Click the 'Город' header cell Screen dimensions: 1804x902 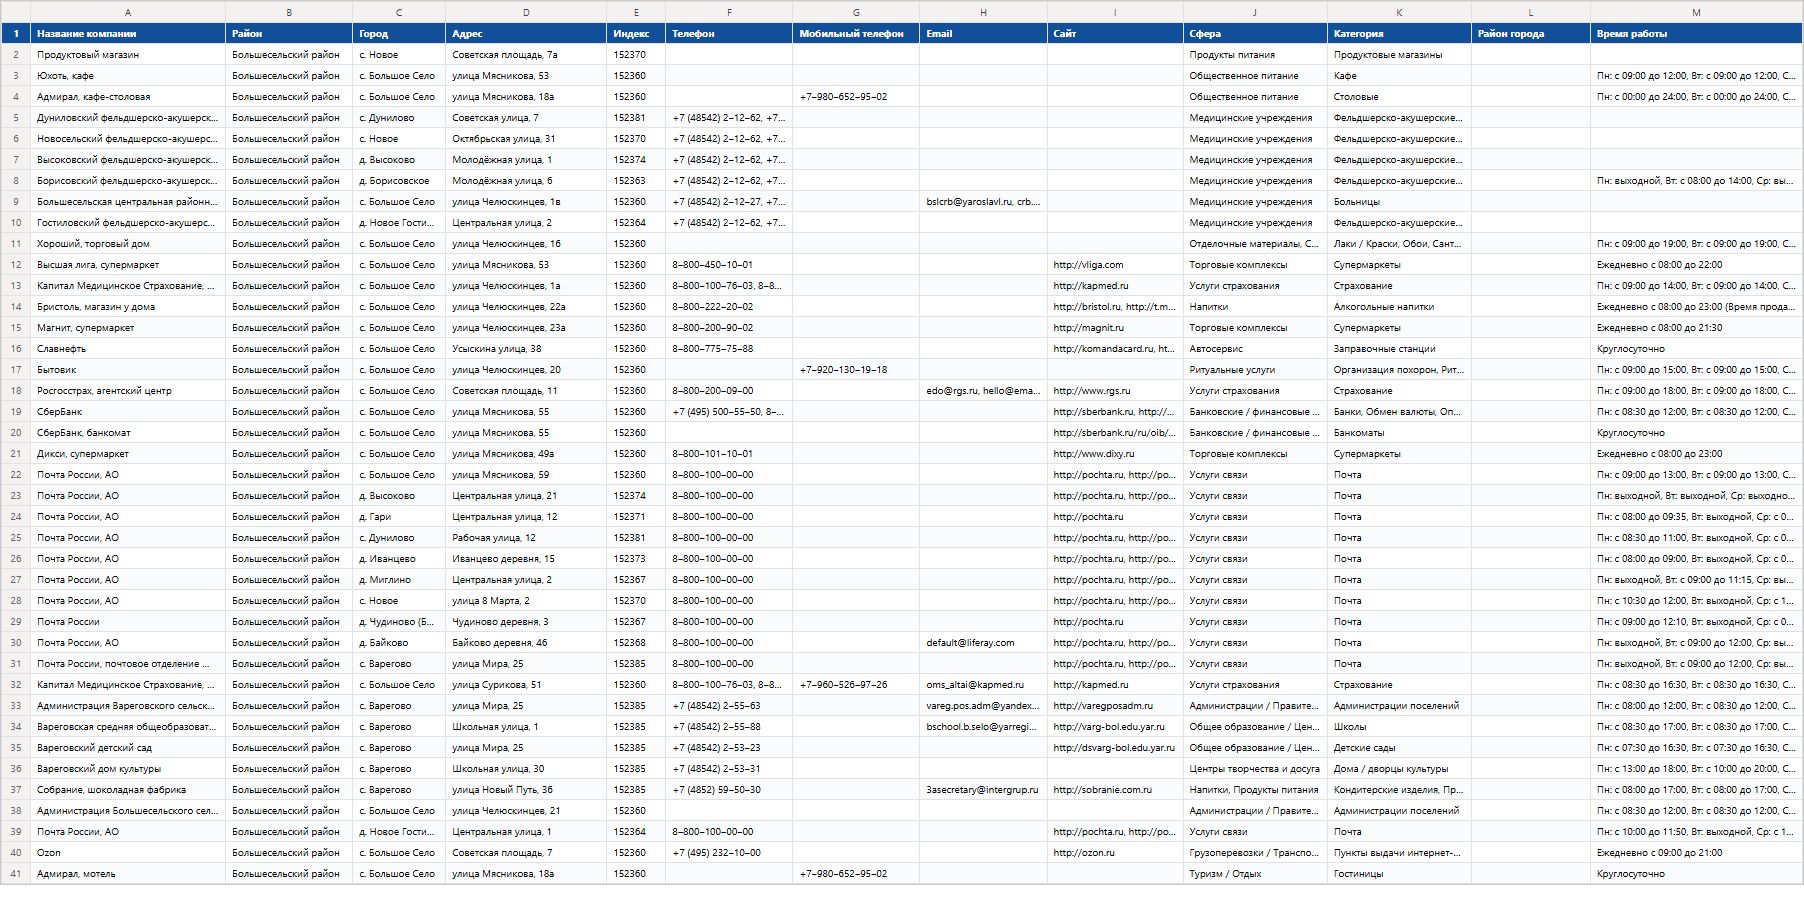pos(399,34)
